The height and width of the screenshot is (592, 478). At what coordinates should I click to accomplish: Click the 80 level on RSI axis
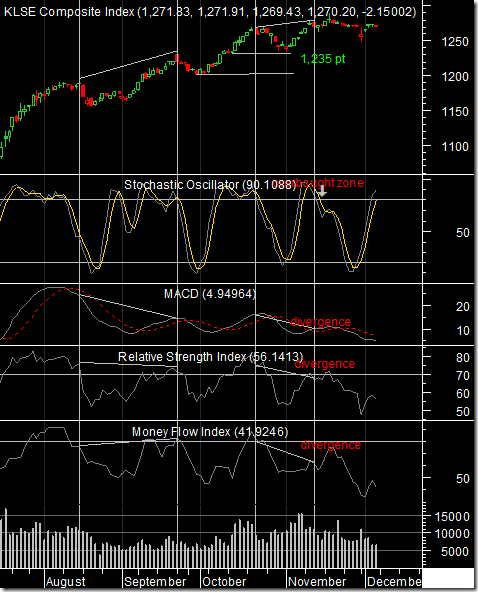tap(463, 358)
